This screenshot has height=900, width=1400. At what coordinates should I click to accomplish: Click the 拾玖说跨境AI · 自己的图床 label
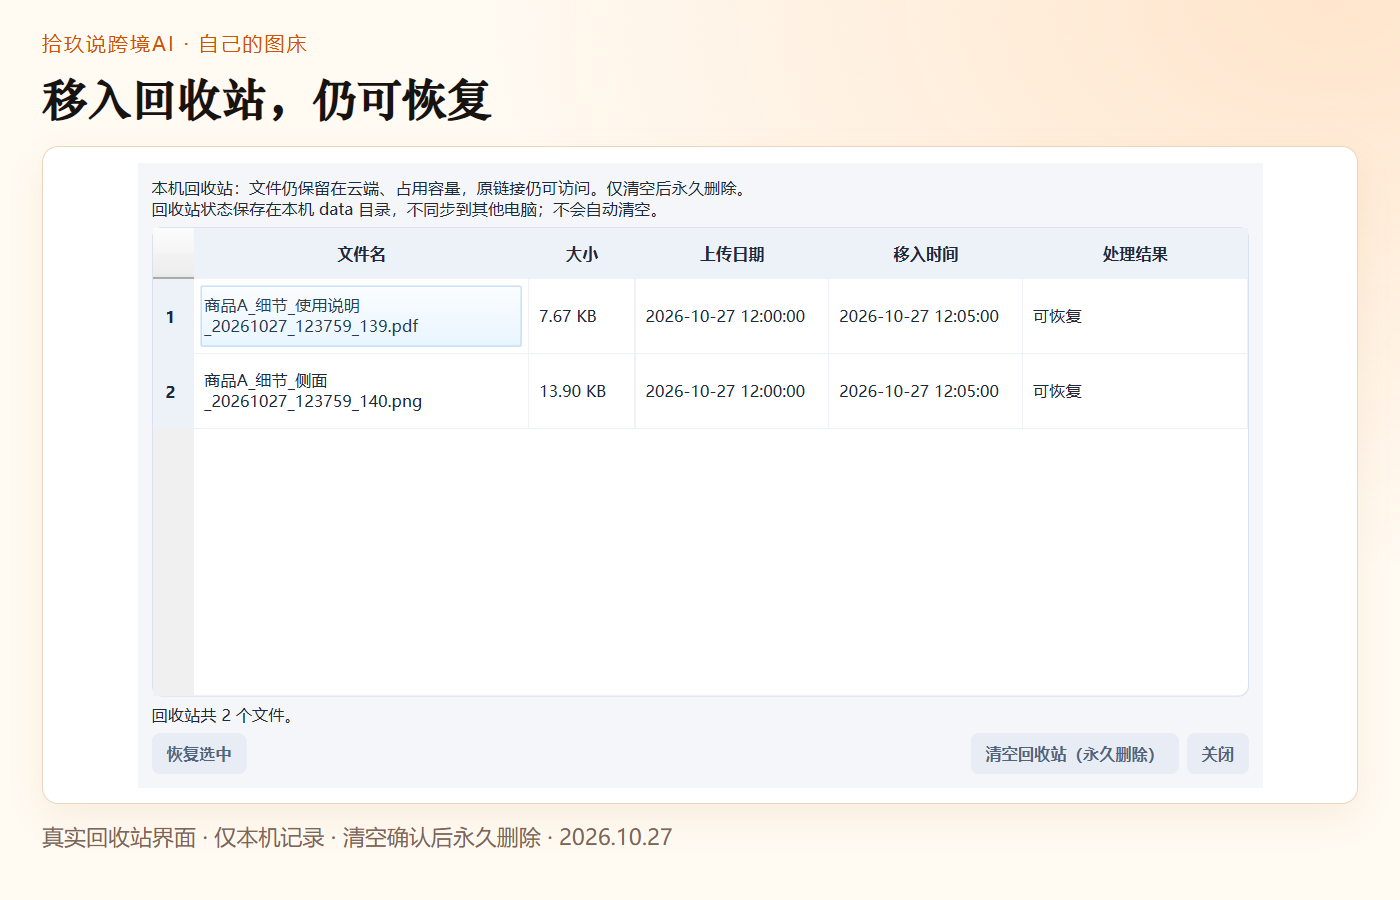174,44
